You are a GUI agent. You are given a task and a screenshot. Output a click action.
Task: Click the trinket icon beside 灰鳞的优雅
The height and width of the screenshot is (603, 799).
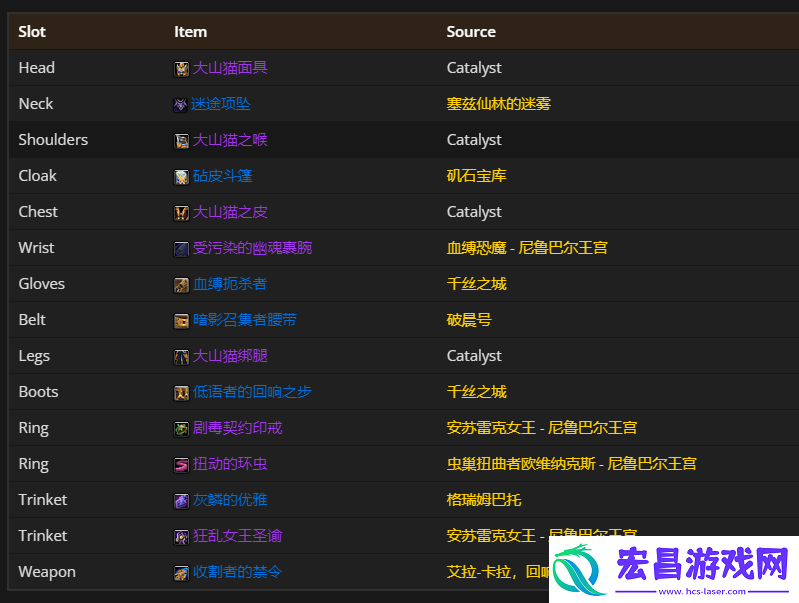coord(181,501)
